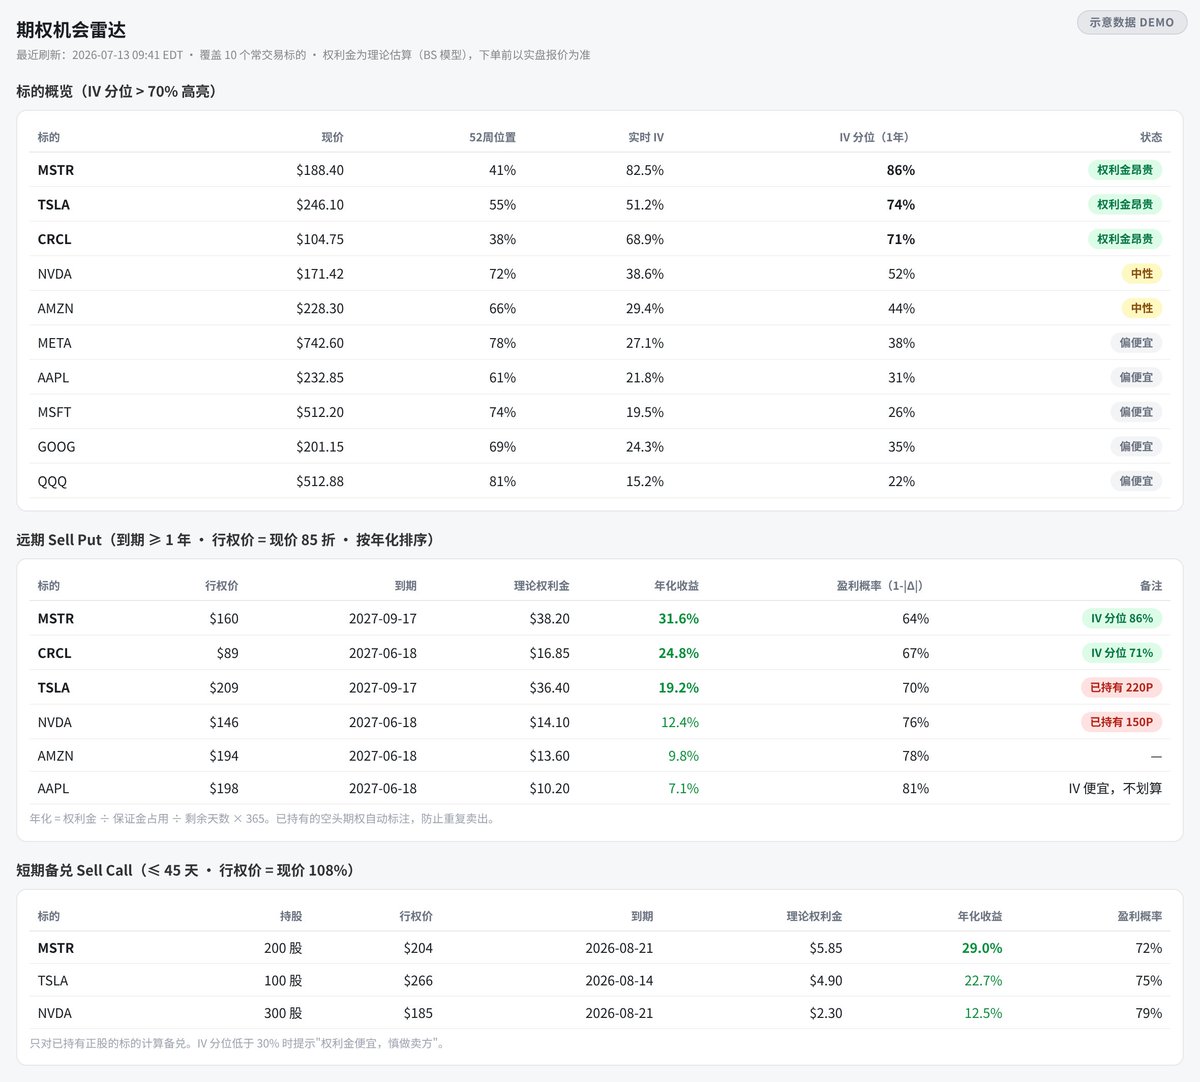Click MSTR ticker in Sell Call table
The height and width of the screenshot is (1082, 1200).
coord(56,948)
